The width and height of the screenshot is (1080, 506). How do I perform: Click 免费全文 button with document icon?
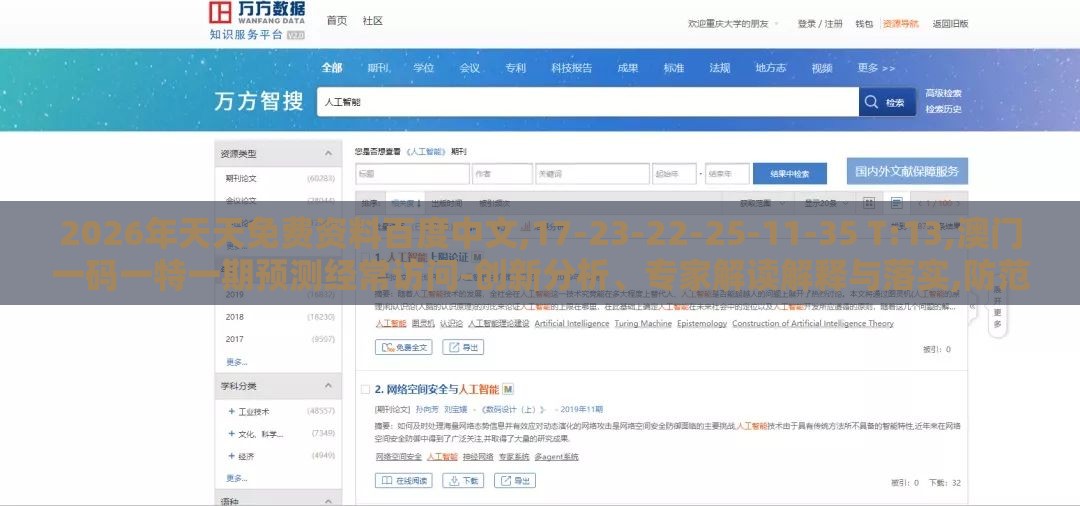[404, 348]
